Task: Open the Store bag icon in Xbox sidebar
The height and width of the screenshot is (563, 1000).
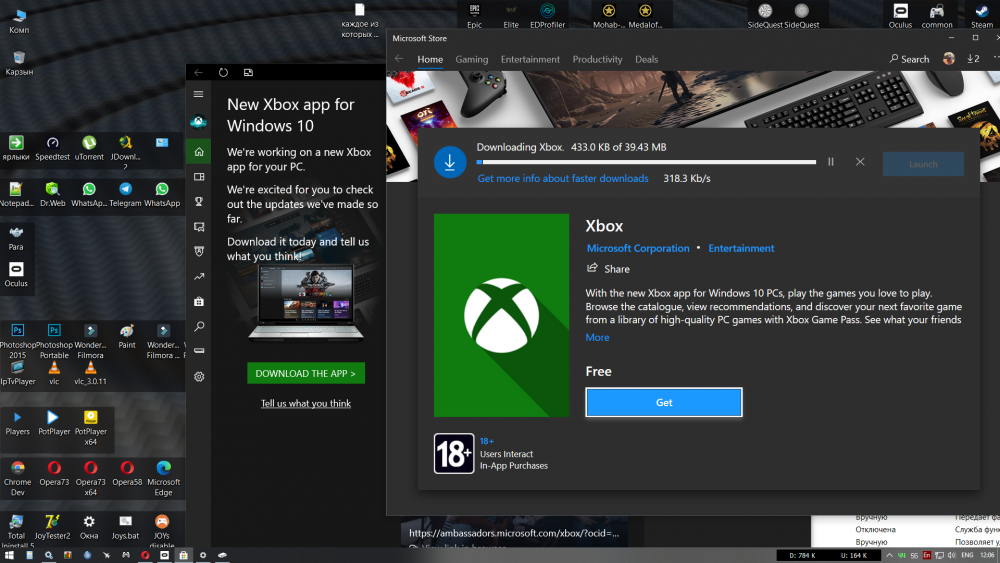Action: click(x=199, y=301)
